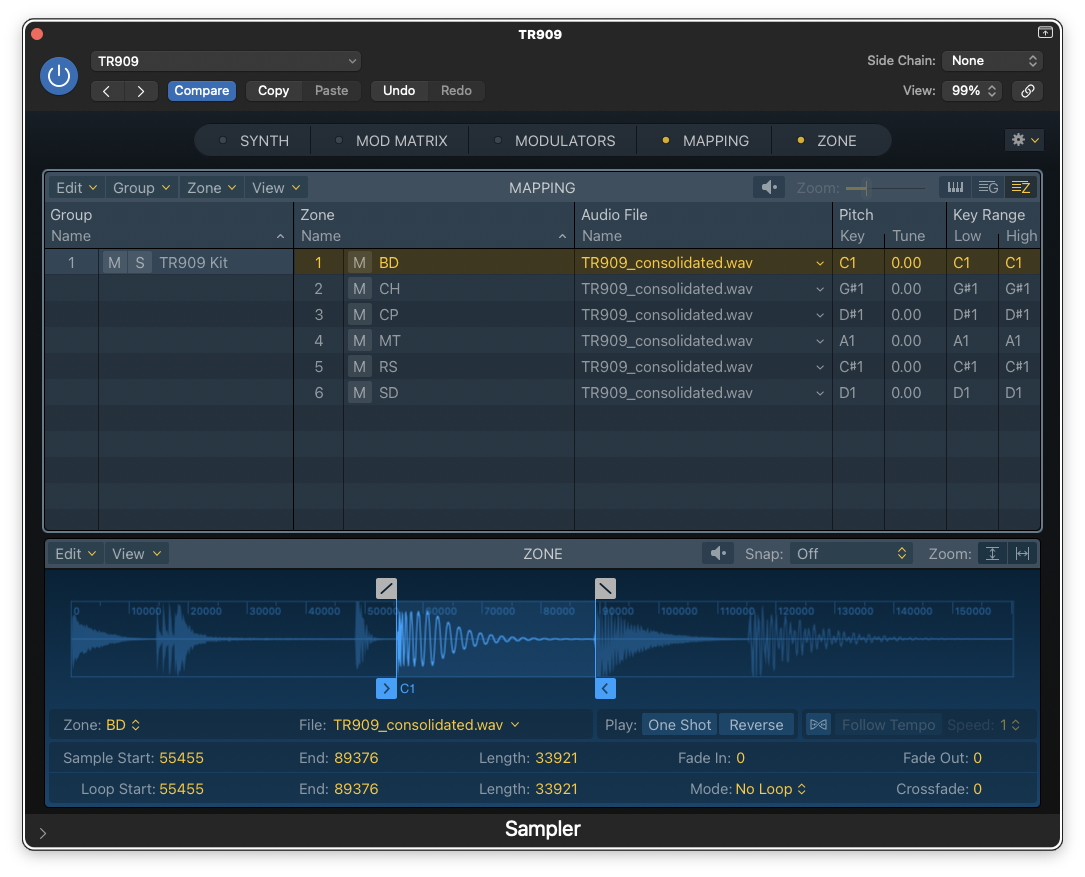The height and width of the screenshot is (877, 1085).
Task: Click the Redo button
Action: coord(456,91)
